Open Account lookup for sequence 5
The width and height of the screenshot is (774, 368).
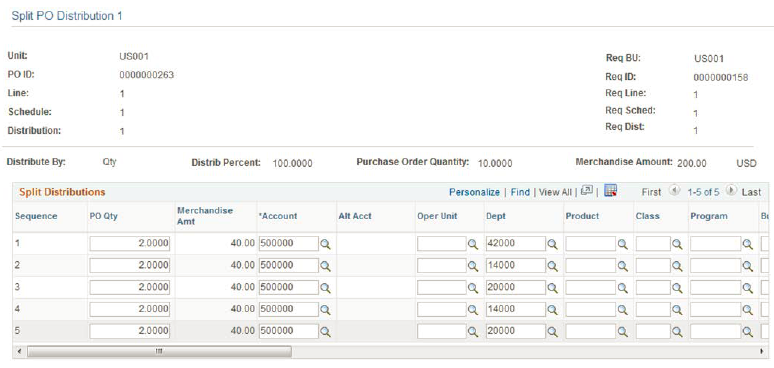click(x=325, y=331)
